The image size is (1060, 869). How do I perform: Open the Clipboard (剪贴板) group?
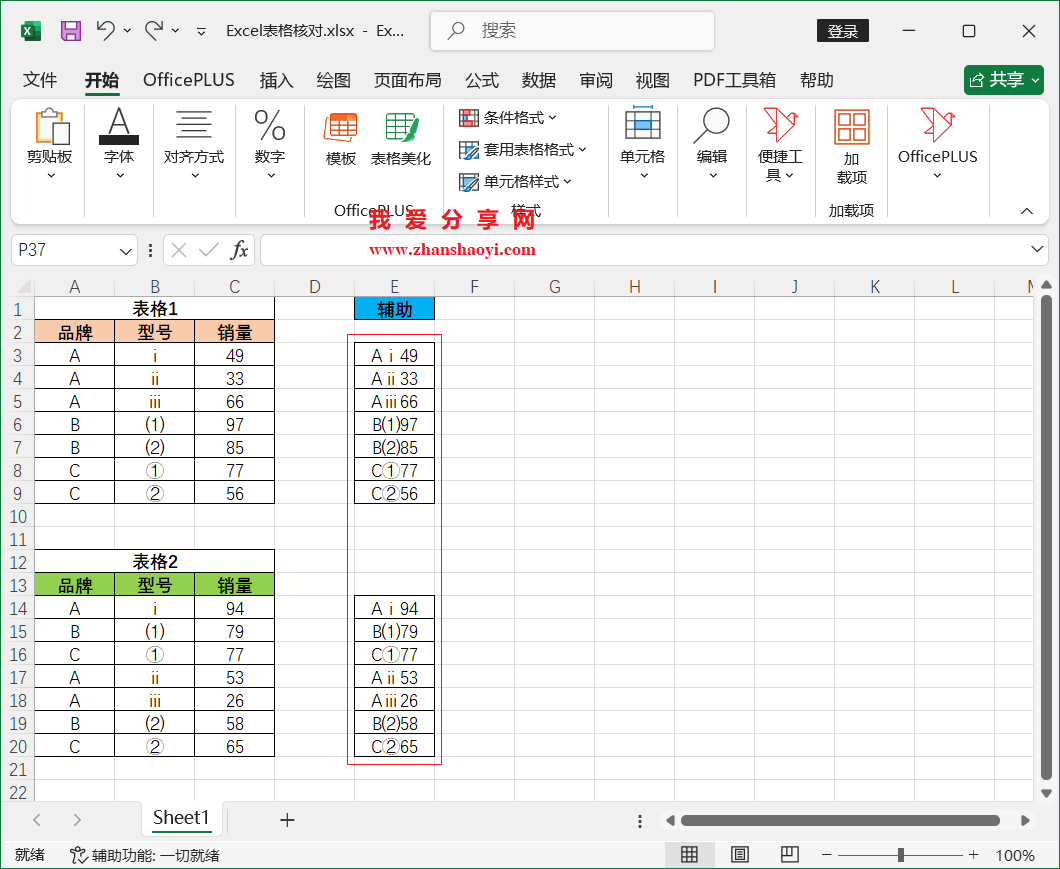coord(49,144)
